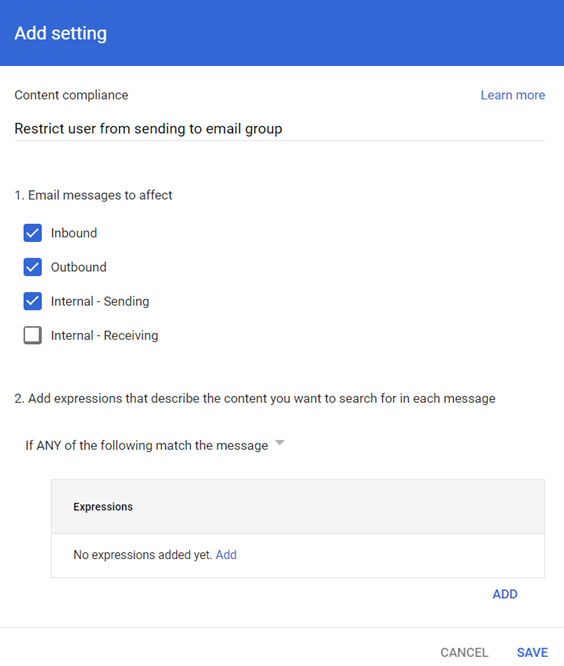Open the Learn more link
This screenshot has height=666, width=564.
point(513,95)
